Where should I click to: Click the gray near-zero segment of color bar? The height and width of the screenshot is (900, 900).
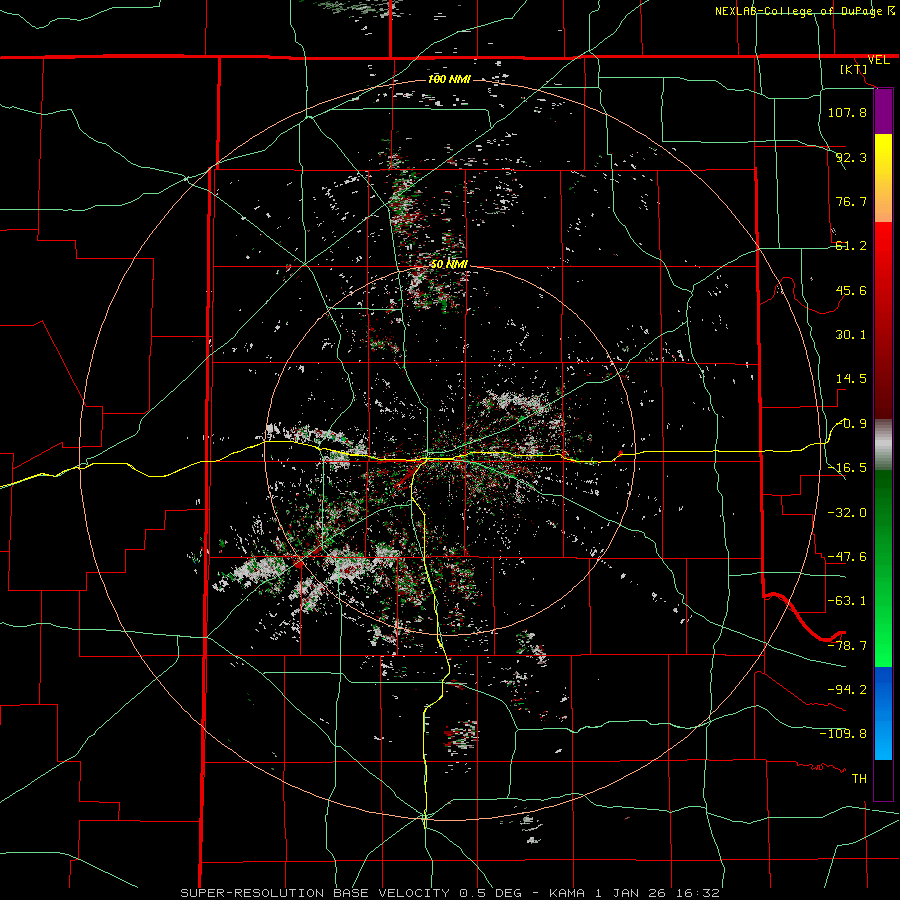883,445
